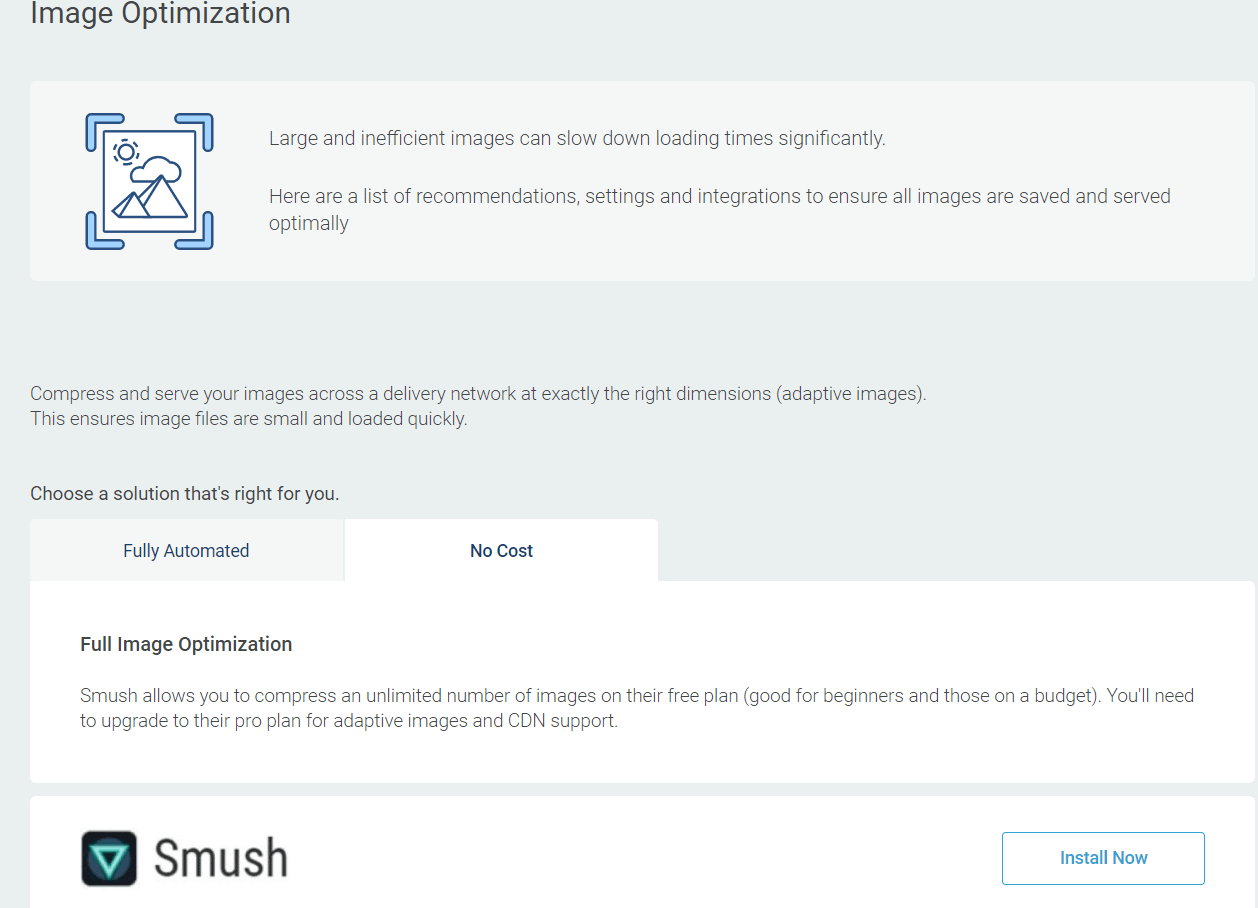Switch to the Fully Automated tab

click(x=186, y=551)
